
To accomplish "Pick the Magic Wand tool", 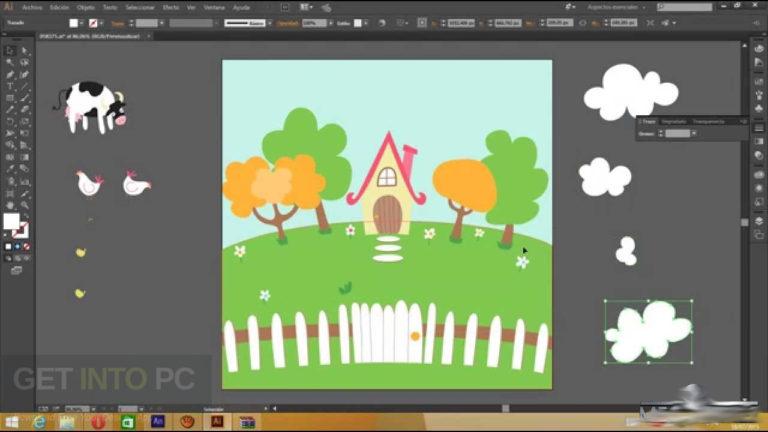I will click(x=10, y=63).
